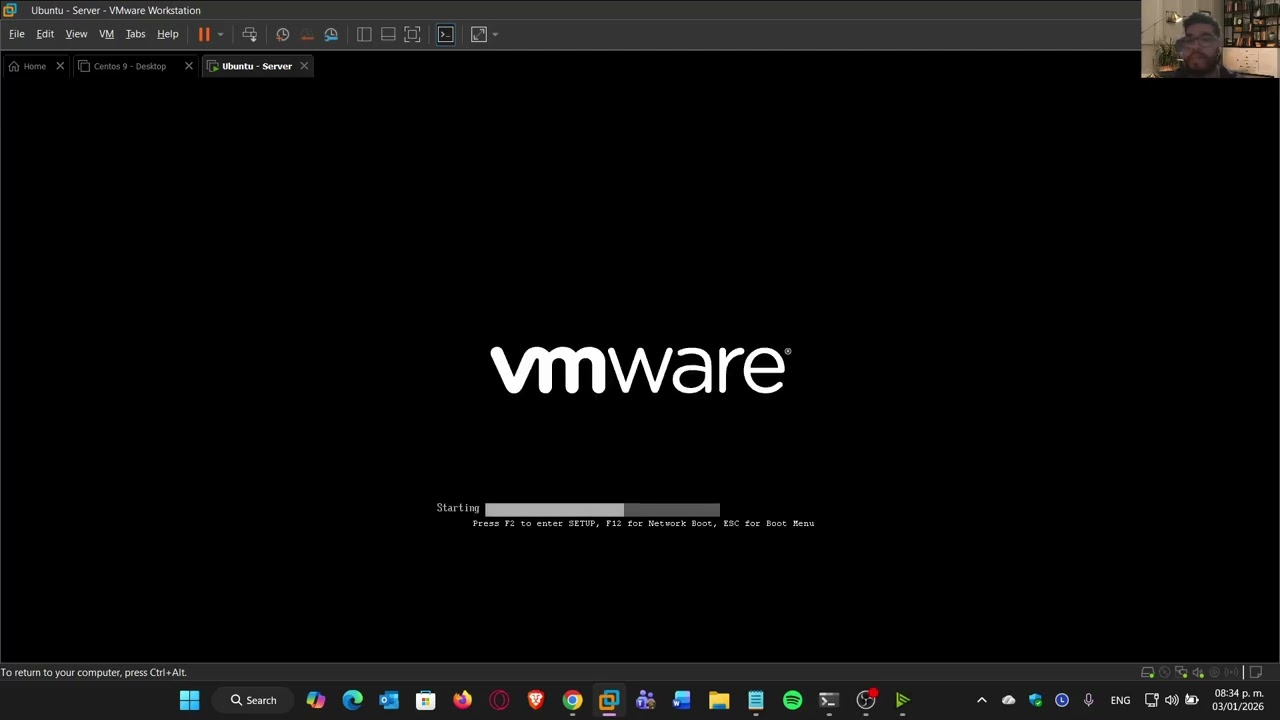
Task: Close the Ubuntu - Server tab
Action: [x=304, y=66]
